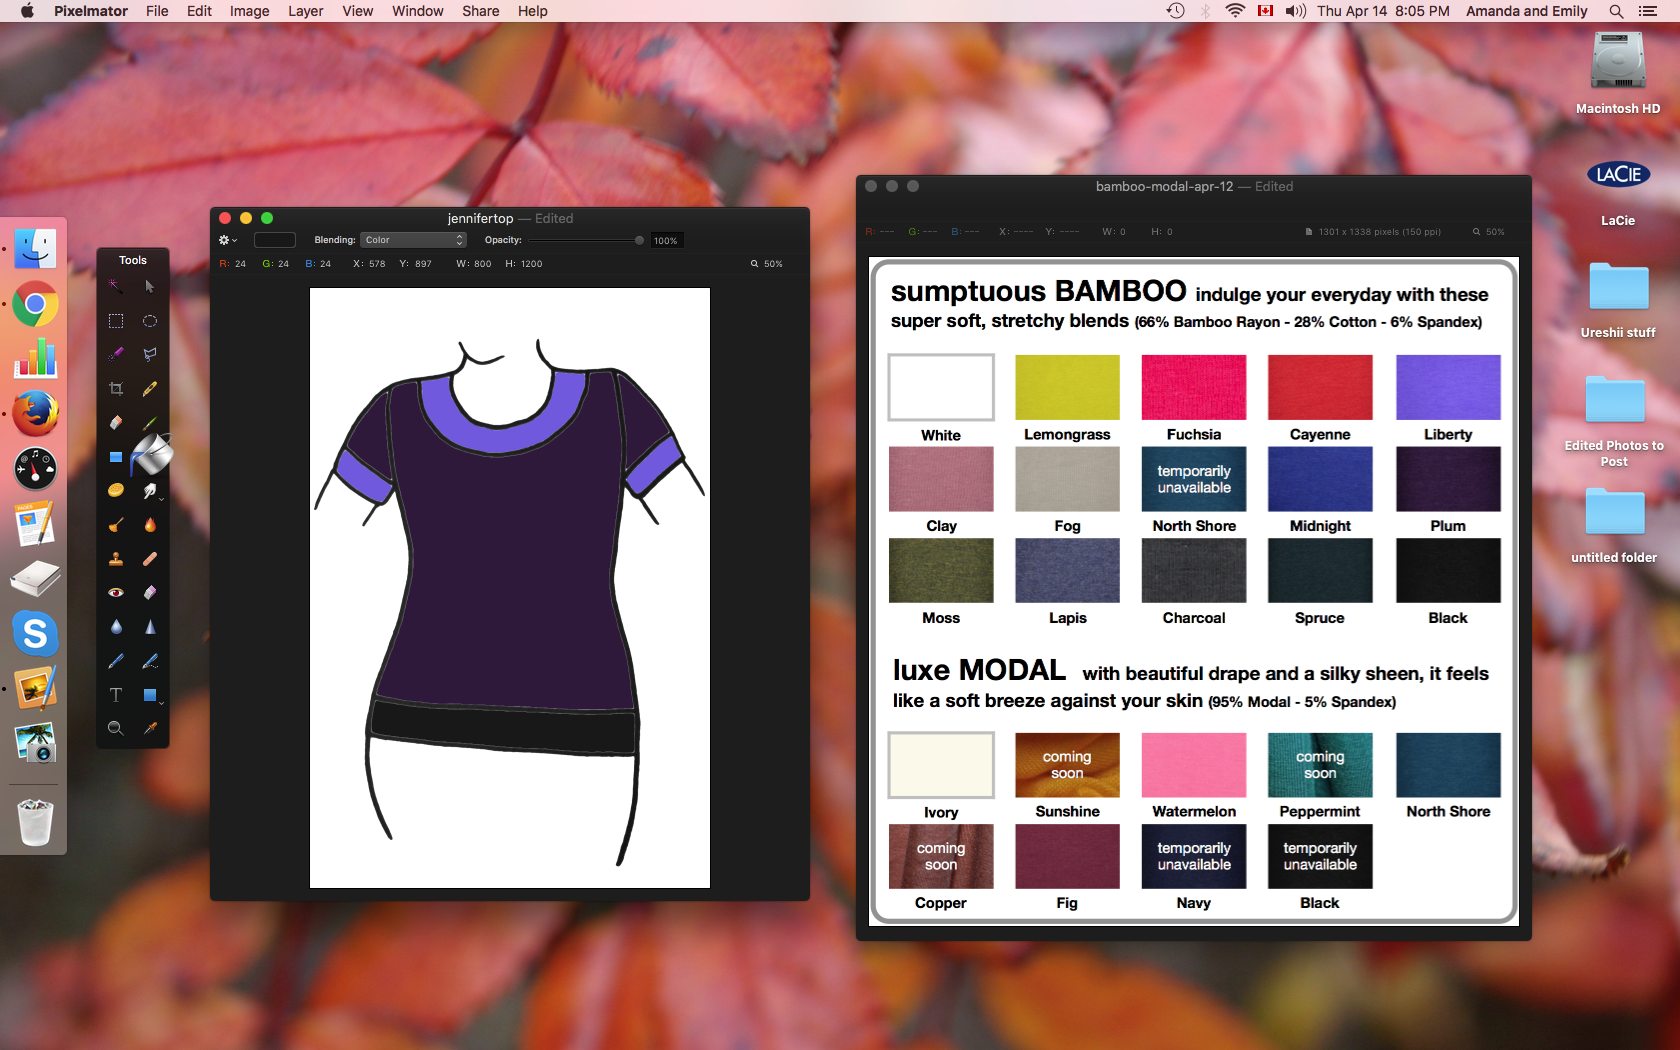Viewport: 1680px width, 1050px height.
Task: Open Spotlight search in menu bar
Action: coord(1616,11)
